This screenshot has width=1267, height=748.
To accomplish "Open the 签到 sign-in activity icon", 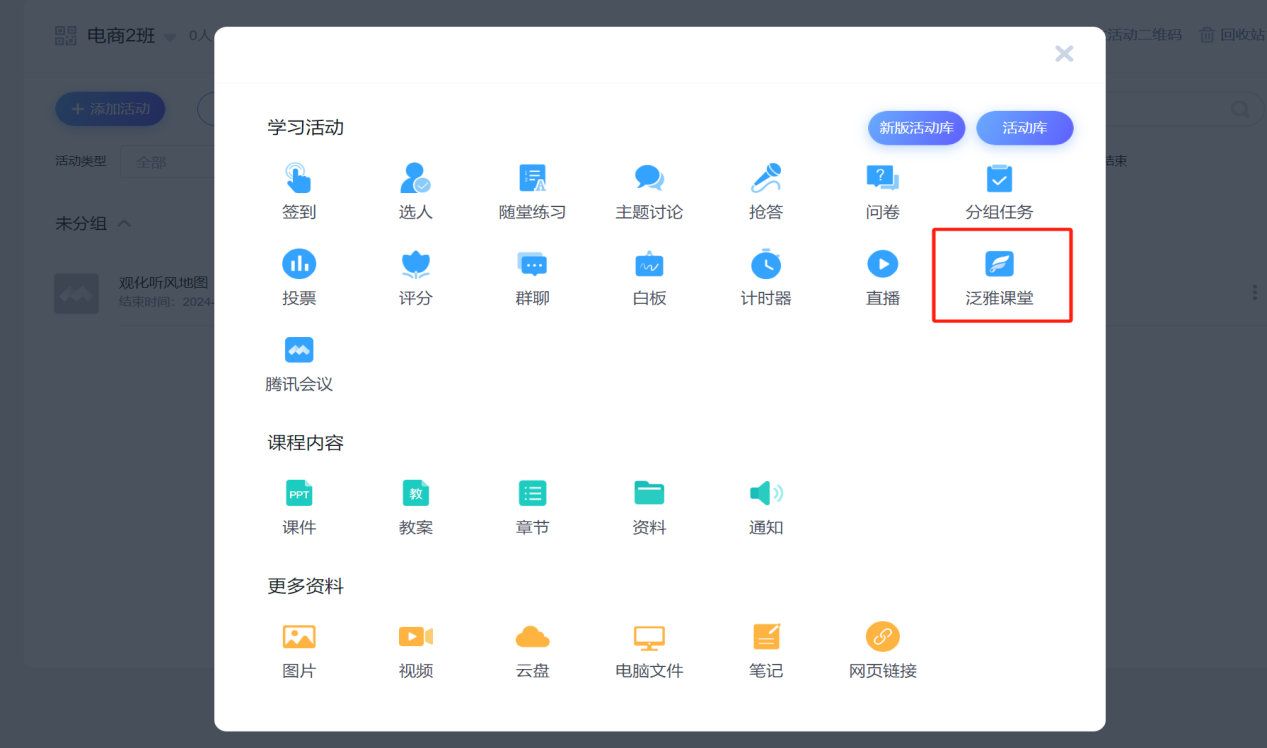I will click(x=298, y=179).
